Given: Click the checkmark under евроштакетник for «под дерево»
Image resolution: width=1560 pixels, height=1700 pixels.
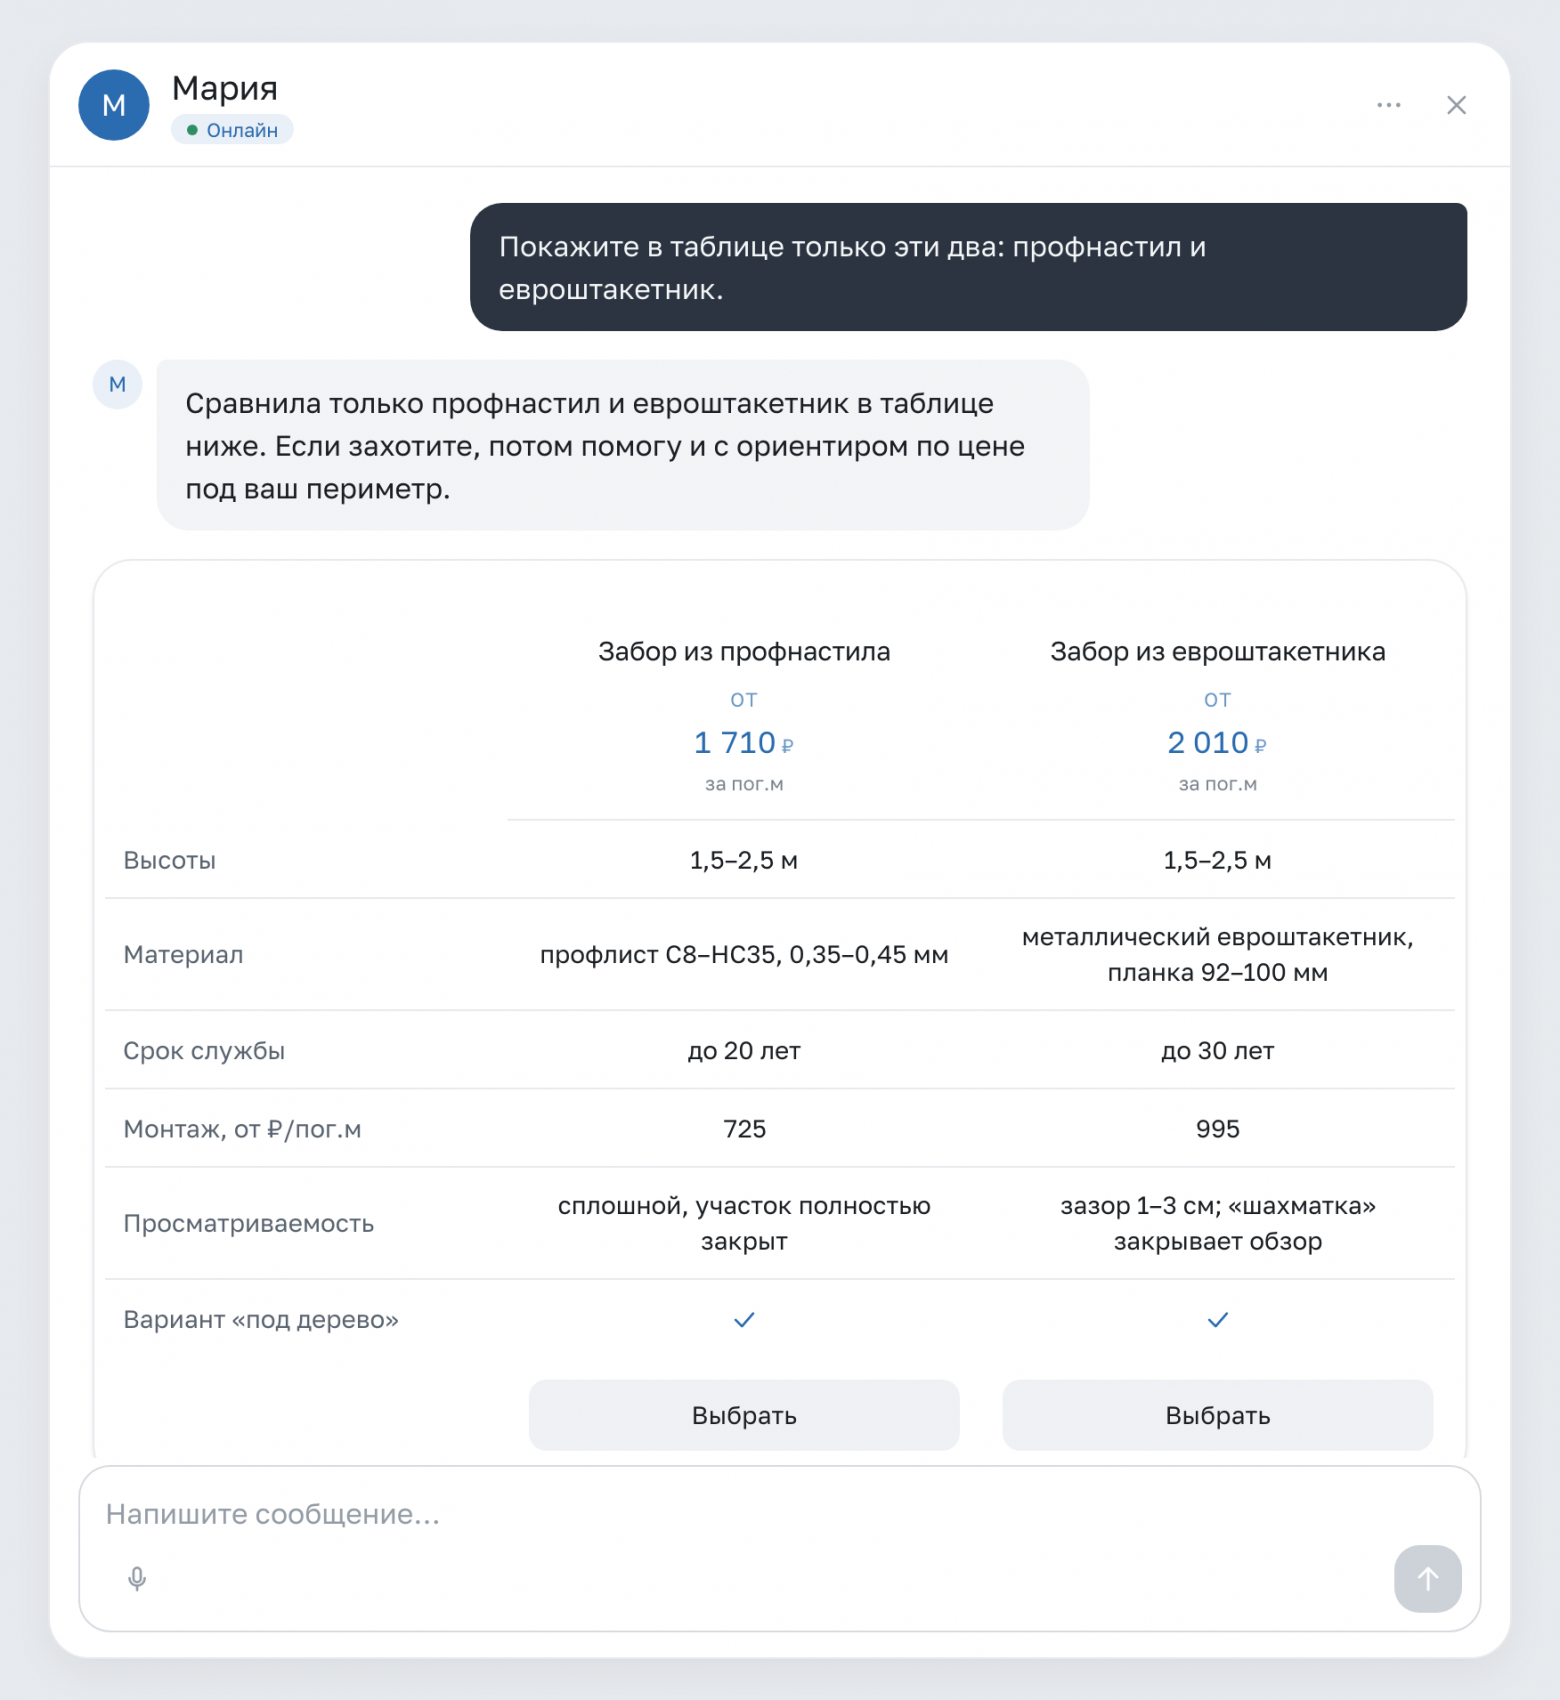Looking at the screenshot, I should [1217, 1320].
